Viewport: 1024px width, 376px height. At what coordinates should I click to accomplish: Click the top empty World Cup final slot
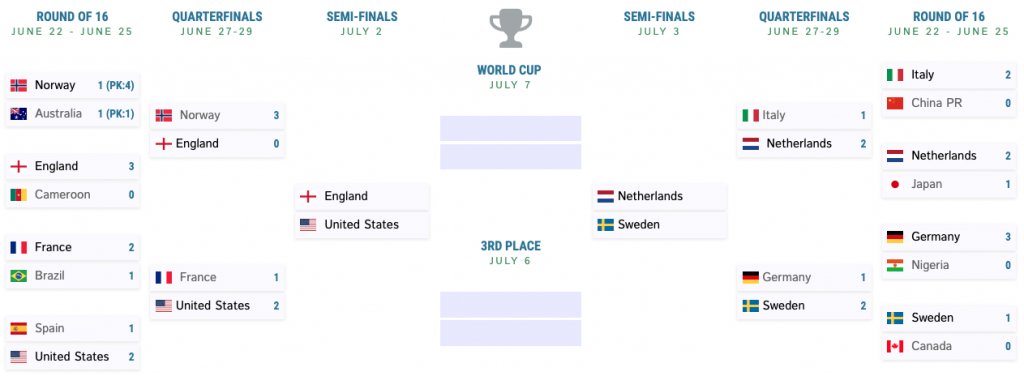click(510, 129)
